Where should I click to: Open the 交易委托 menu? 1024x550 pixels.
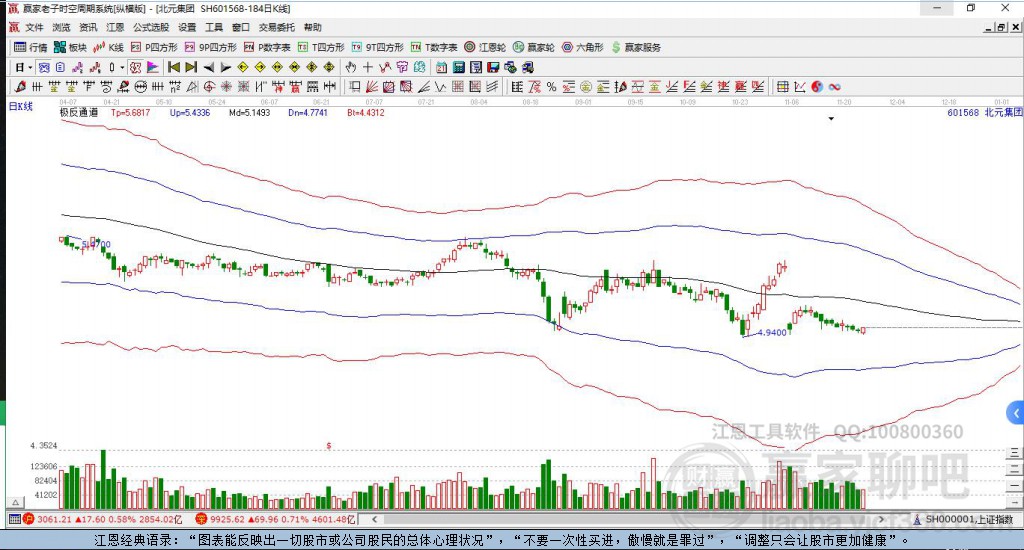[x=276, y=27]
